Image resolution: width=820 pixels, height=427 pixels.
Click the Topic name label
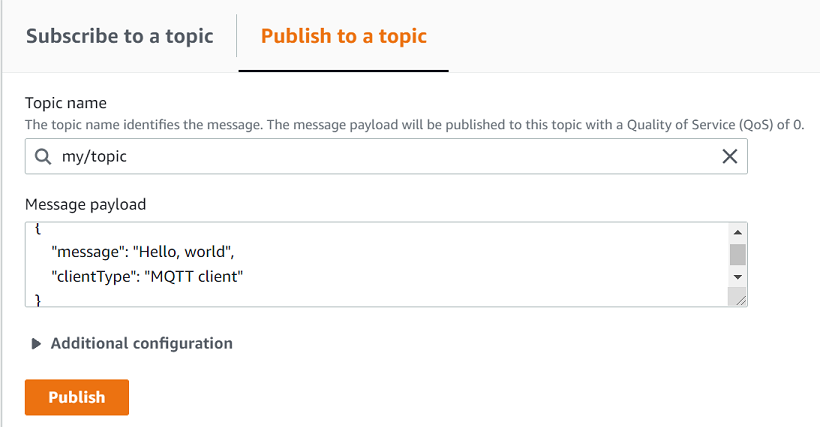point(66,103)
